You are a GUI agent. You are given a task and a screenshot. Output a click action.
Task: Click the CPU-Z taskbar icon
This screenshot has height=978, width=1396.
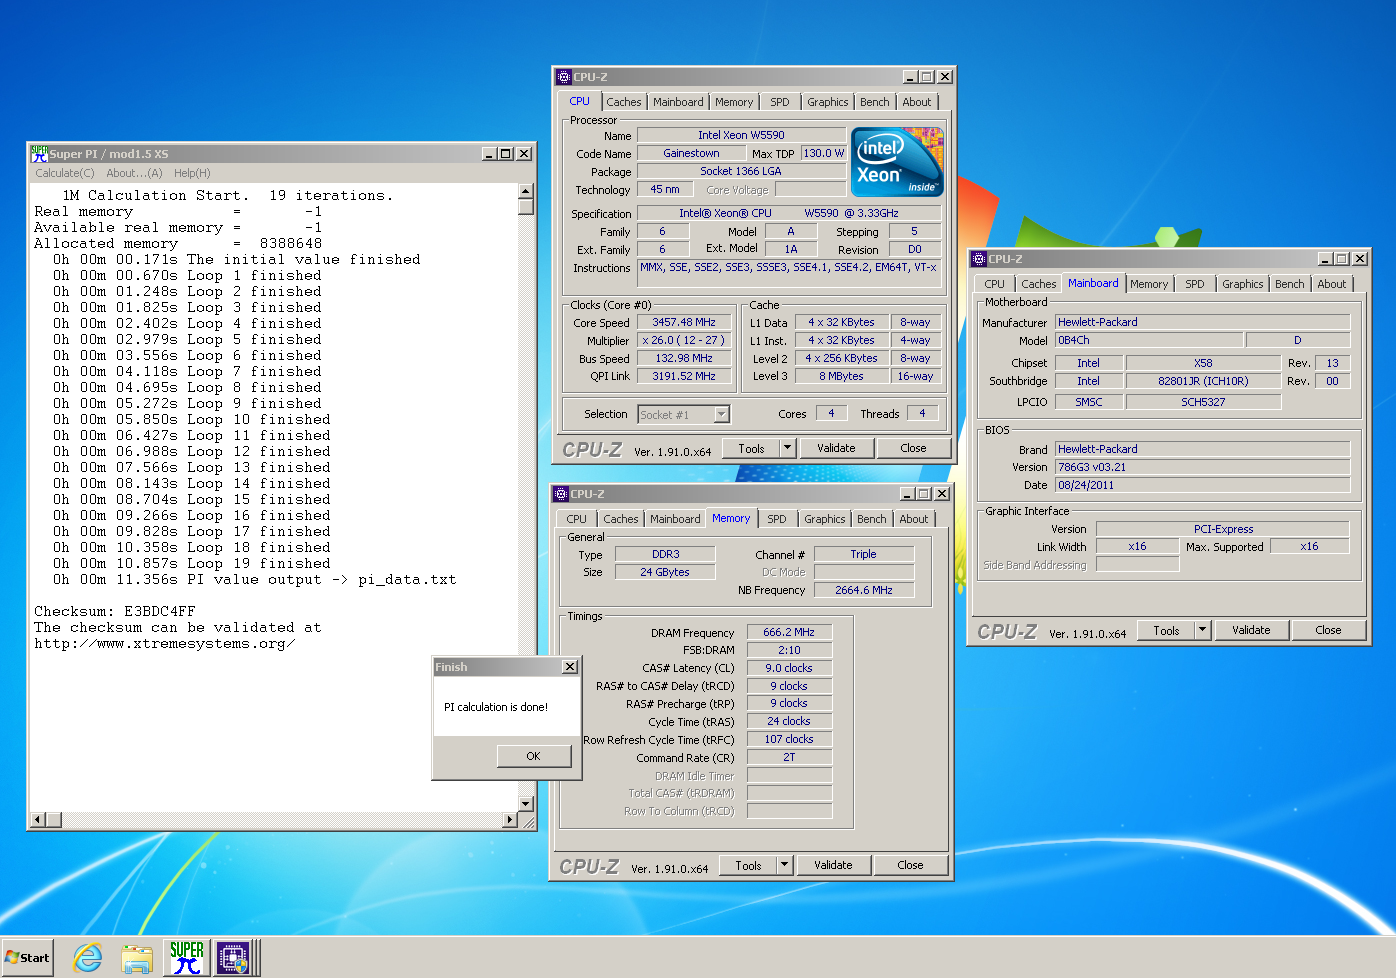[x=233, y=958]
